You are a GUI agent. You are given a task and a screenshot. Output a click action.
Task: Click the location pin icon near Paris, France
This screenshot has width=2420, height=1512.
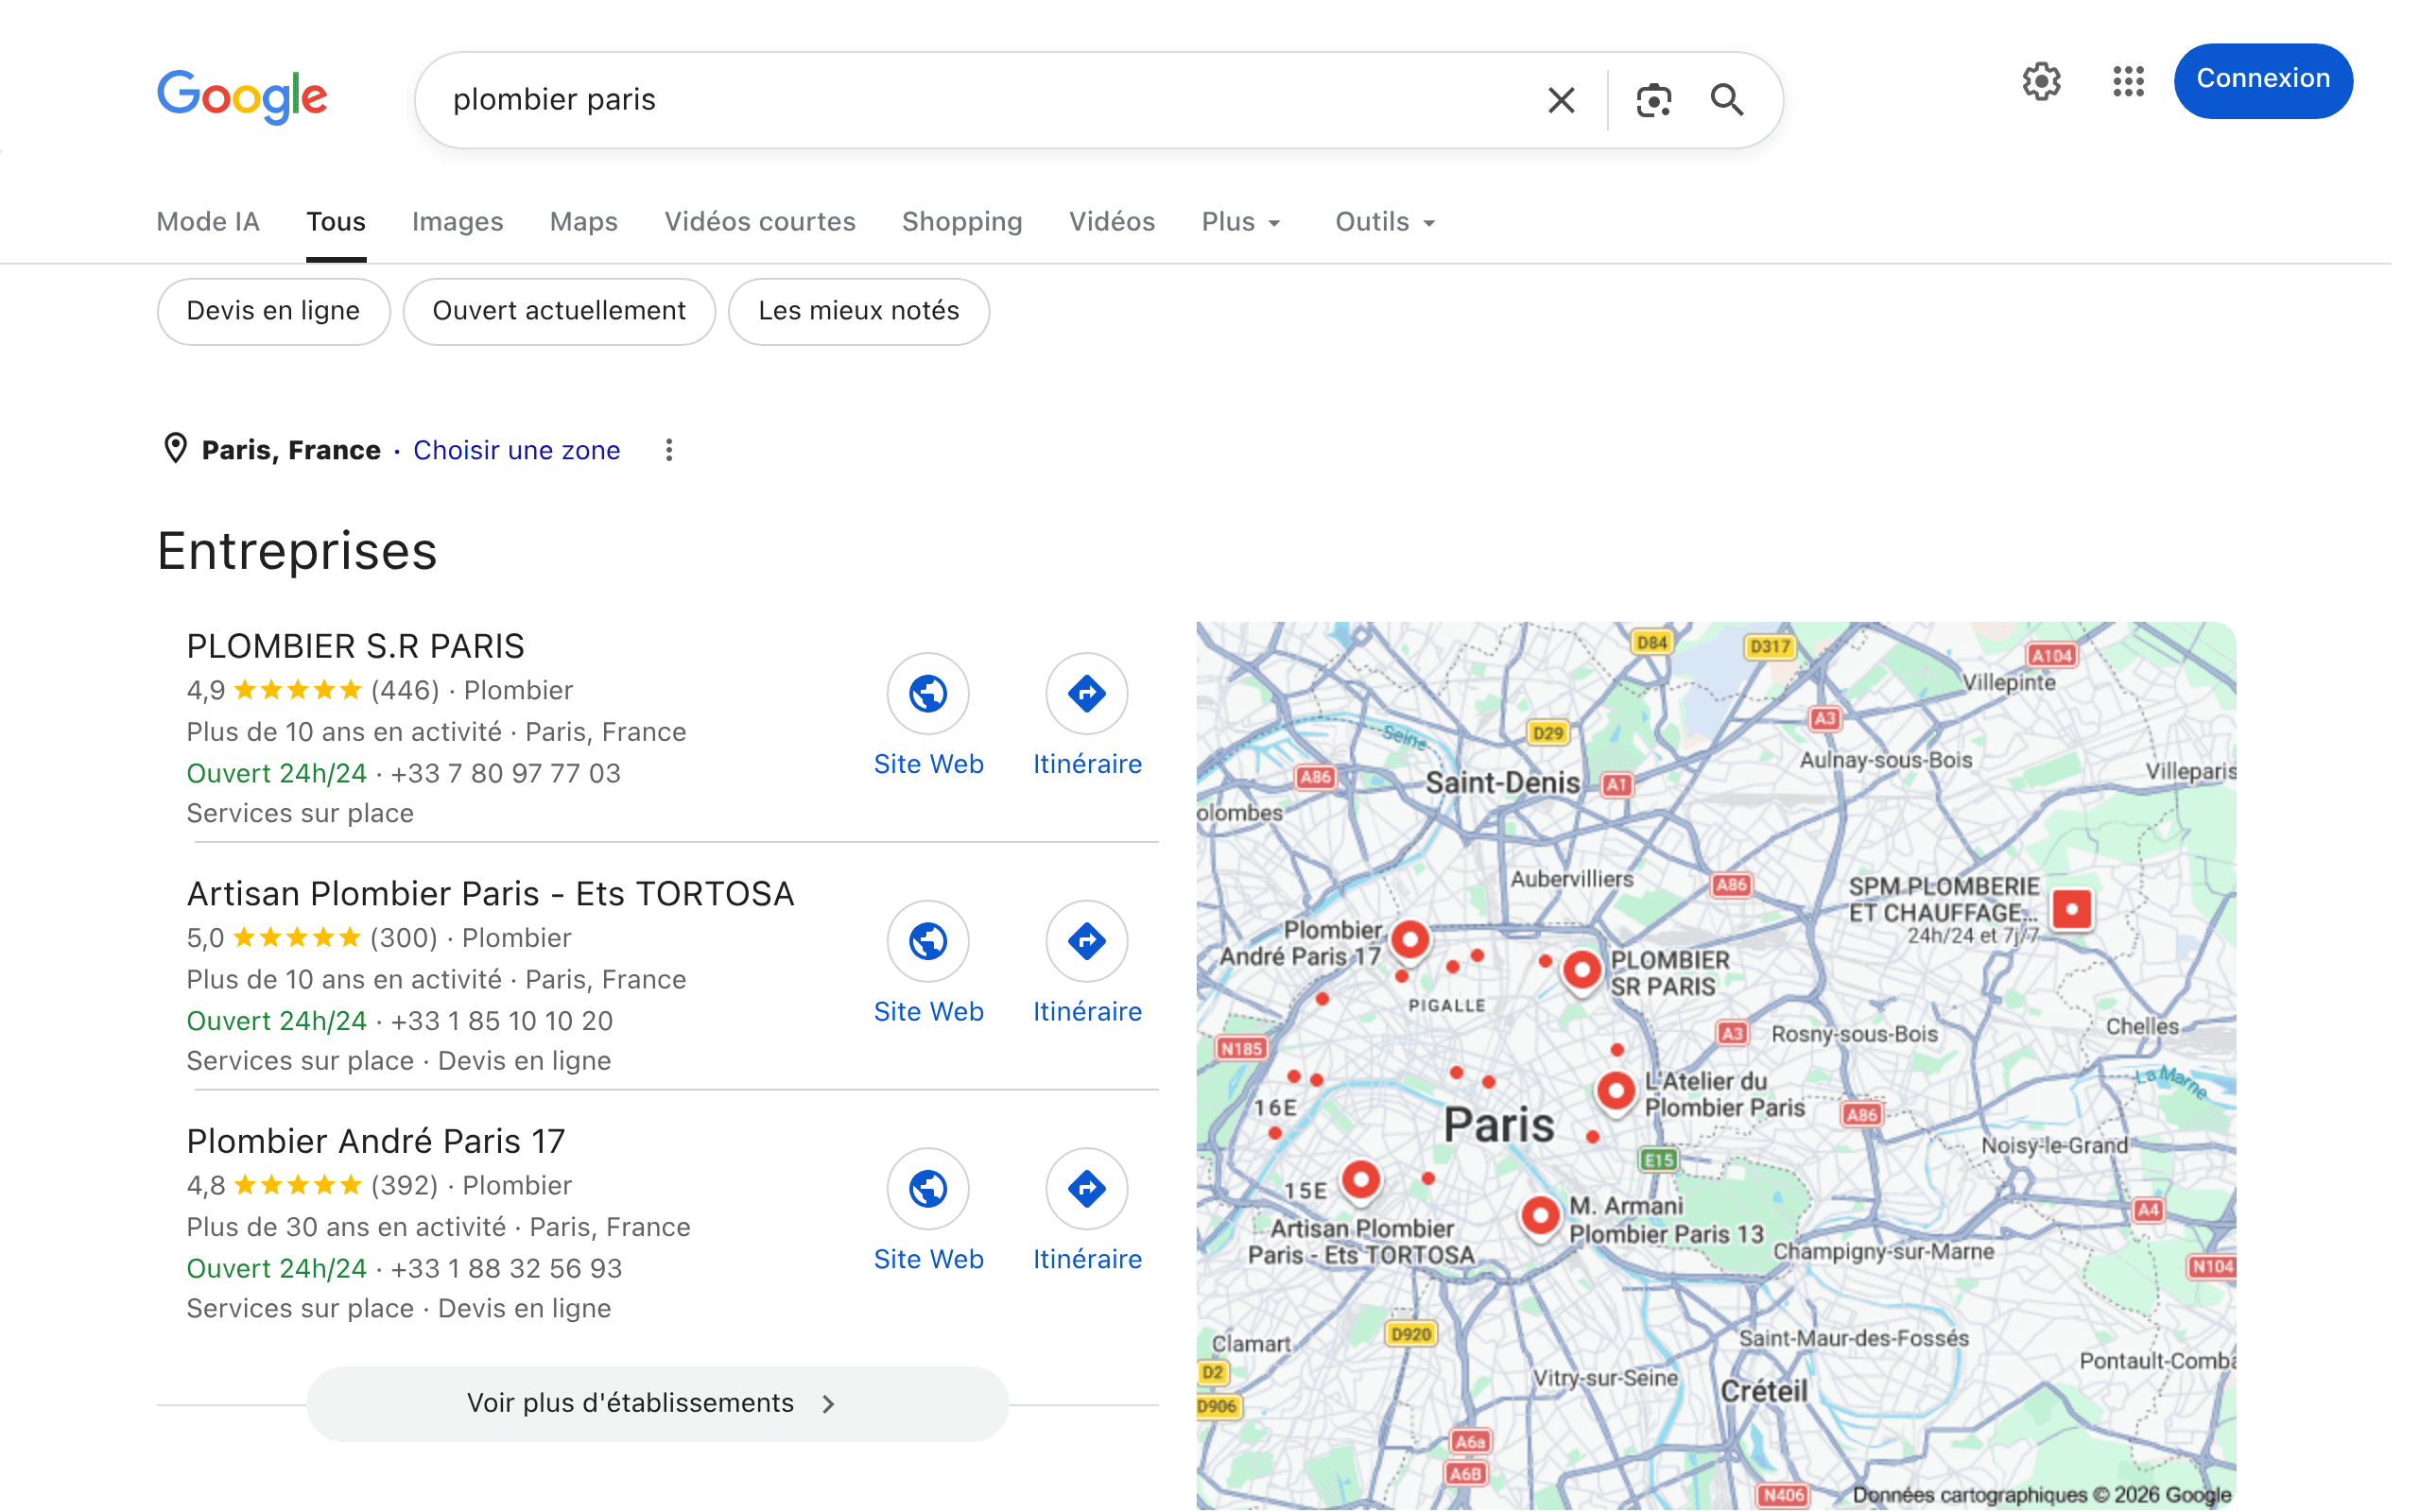(x=176, y=449)
